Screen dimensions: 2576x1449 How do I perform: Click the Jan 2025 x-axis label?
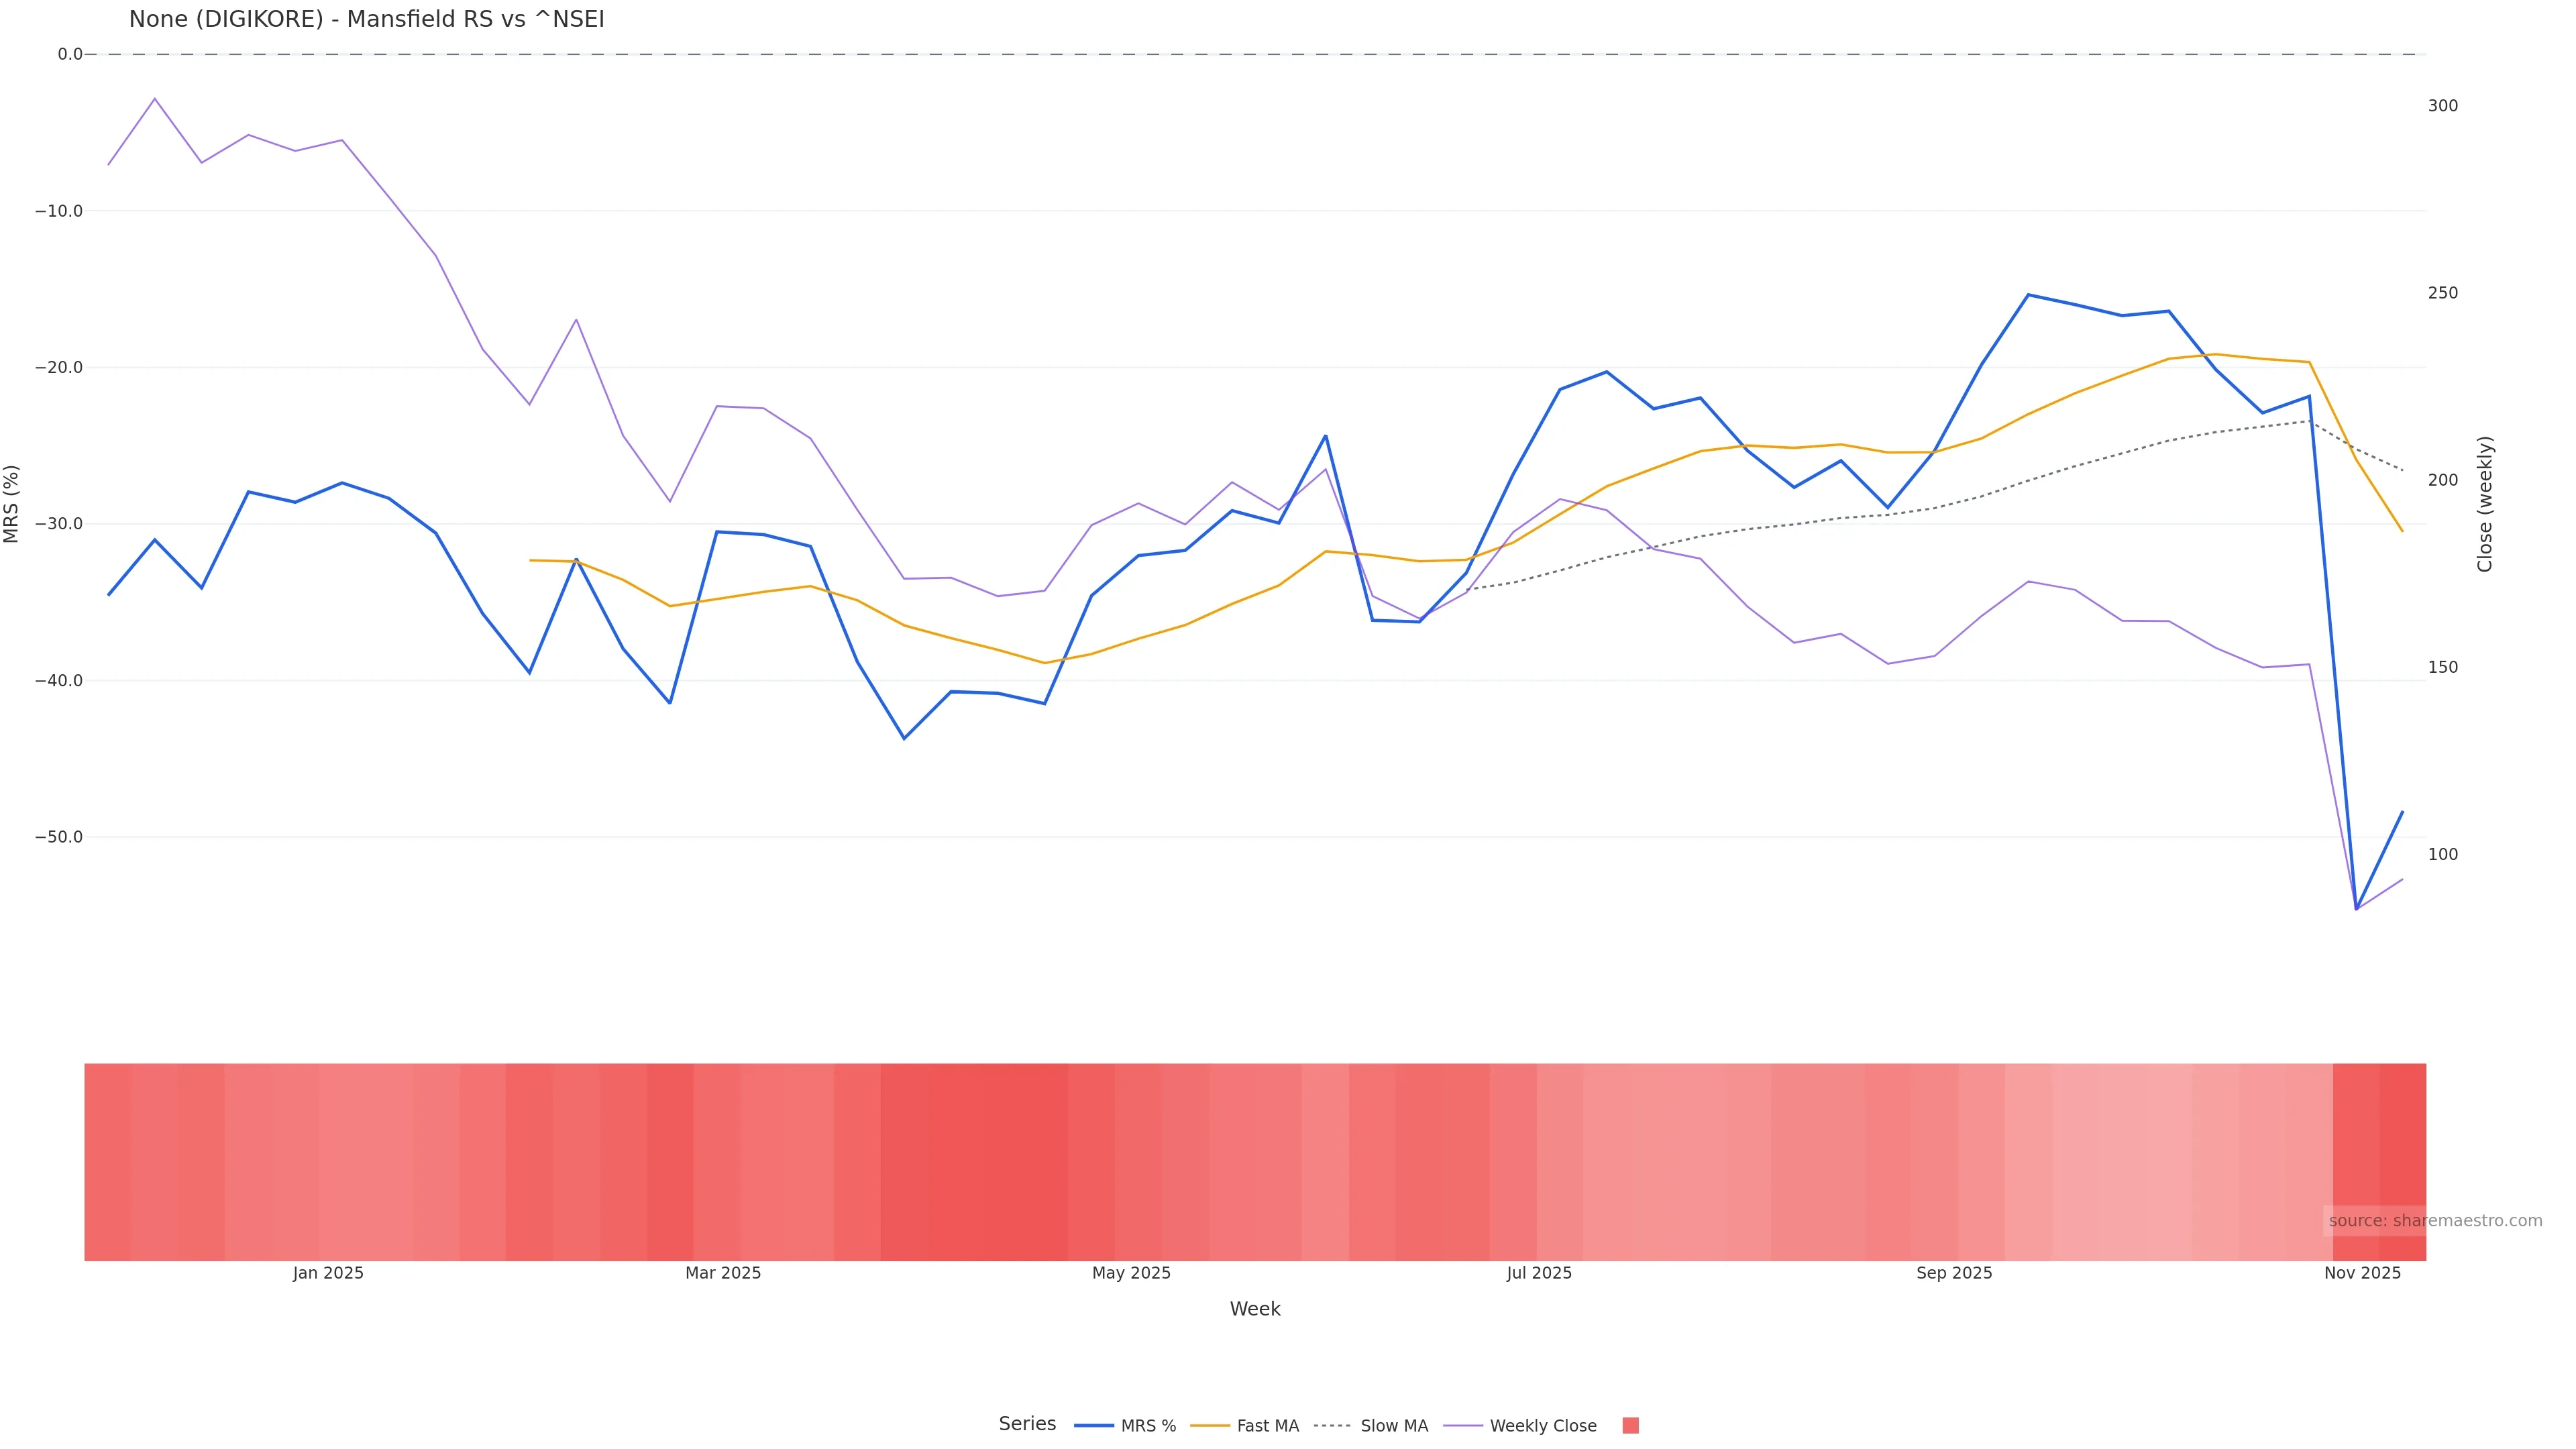(x=328, y=1273)
